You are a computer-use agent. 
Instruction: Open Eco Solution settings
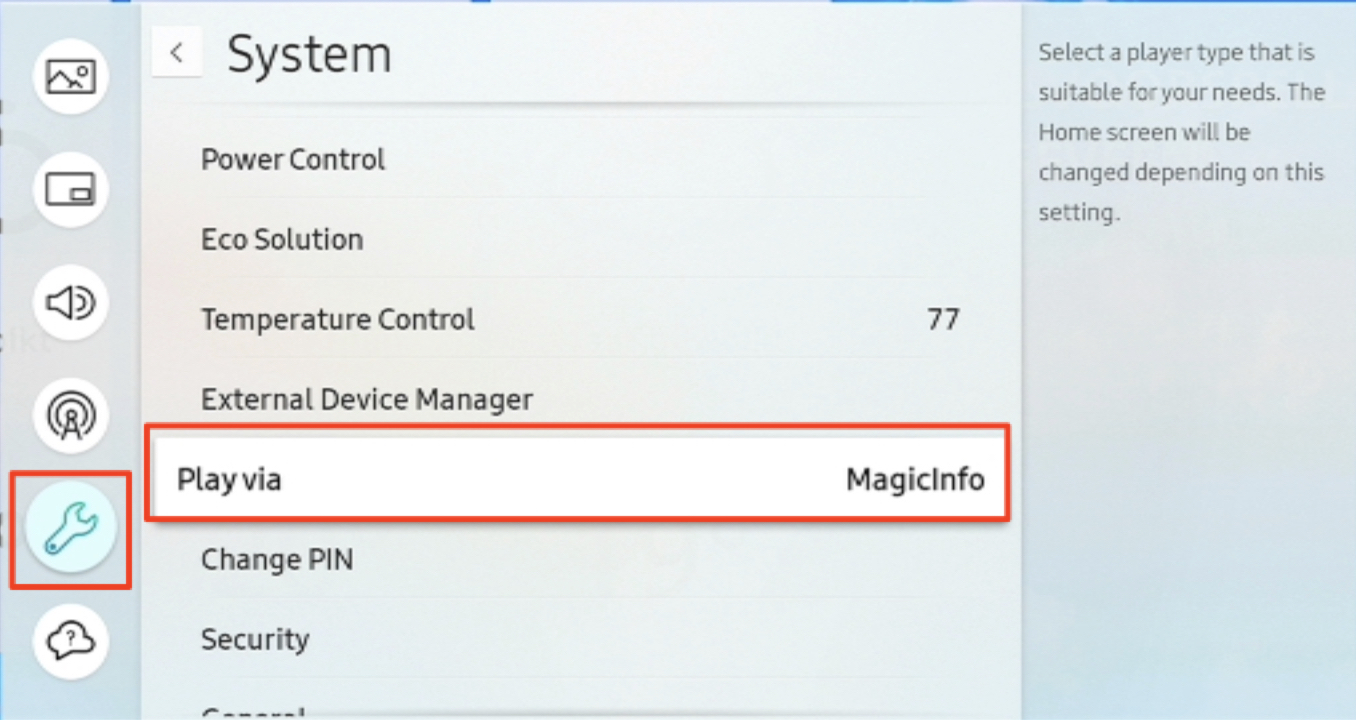point(281,238)
